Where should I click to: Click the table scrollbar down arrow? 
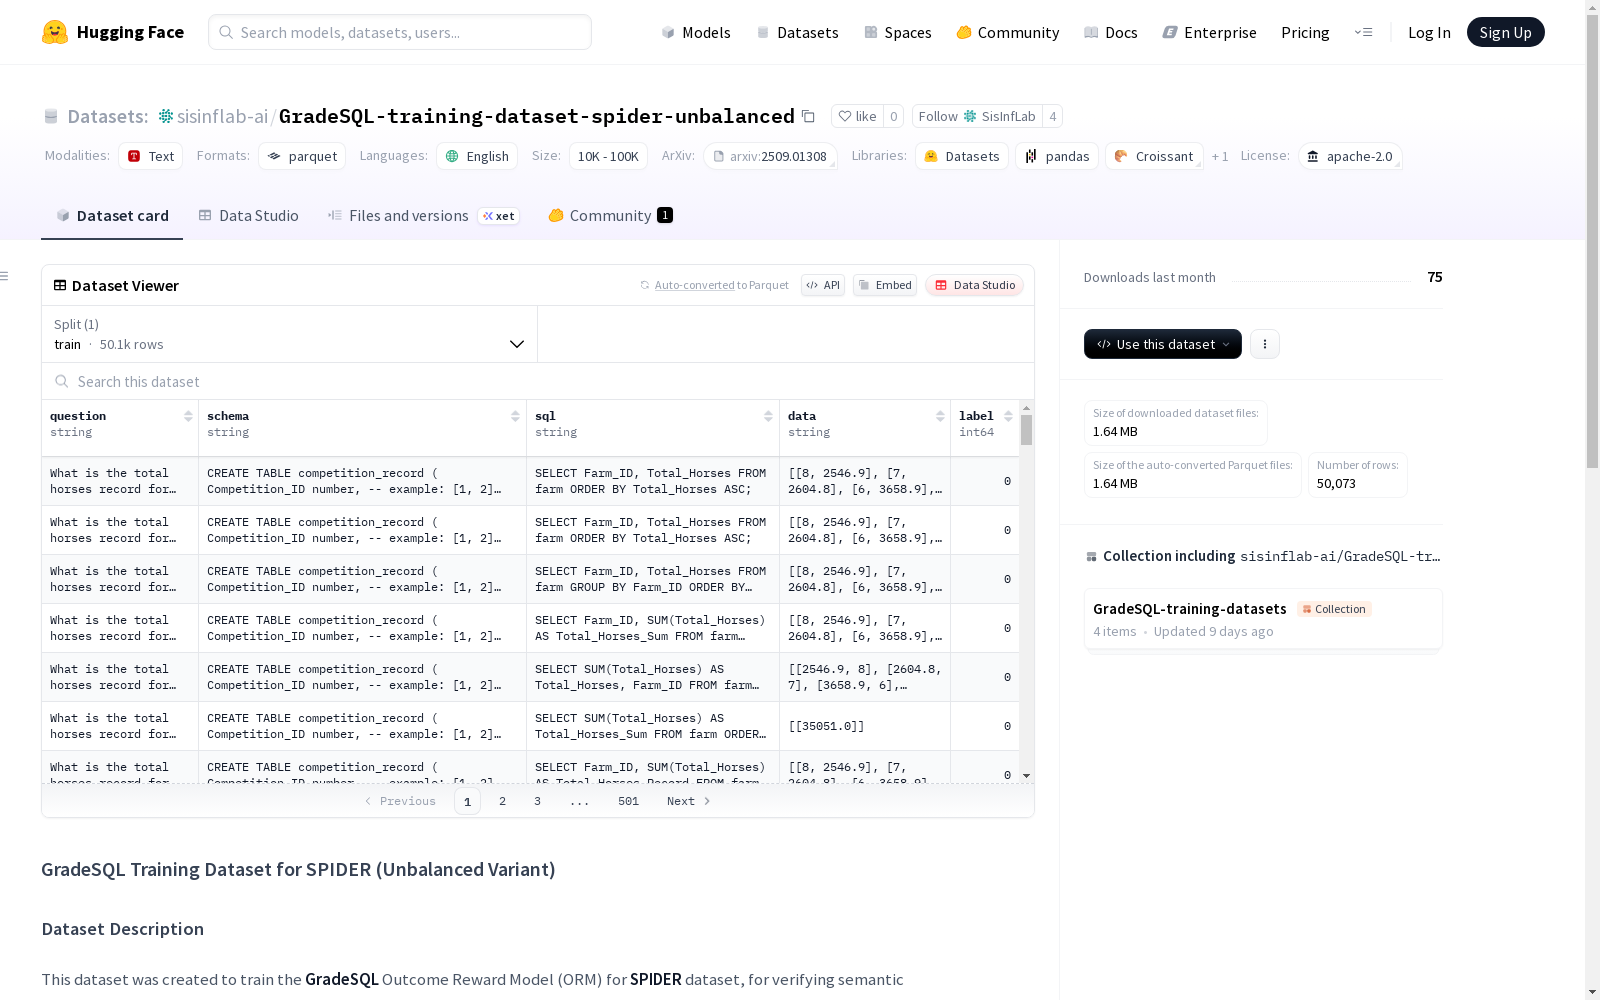pos(1026,776)
